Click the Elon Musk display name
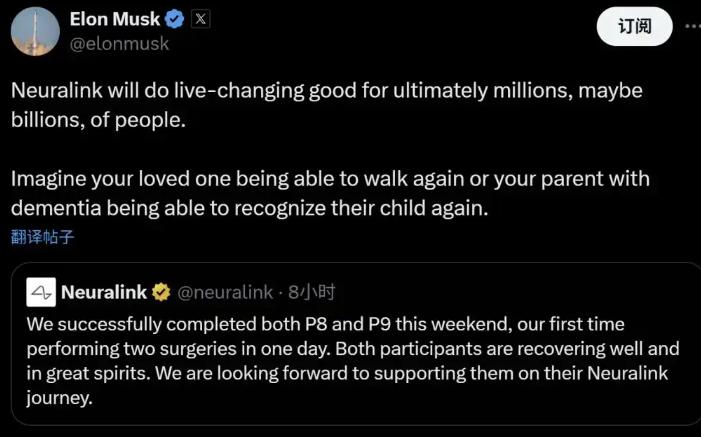This screenshot has width=701, height=437. (x=115, y=18)
